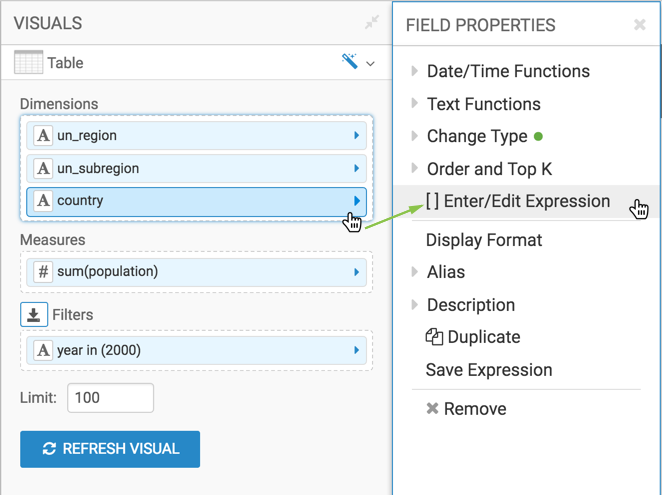This screenshot has width=662, height=495.
Task: Click the hash icon on sum(population) measure
Action: click(x=43, y=271)
